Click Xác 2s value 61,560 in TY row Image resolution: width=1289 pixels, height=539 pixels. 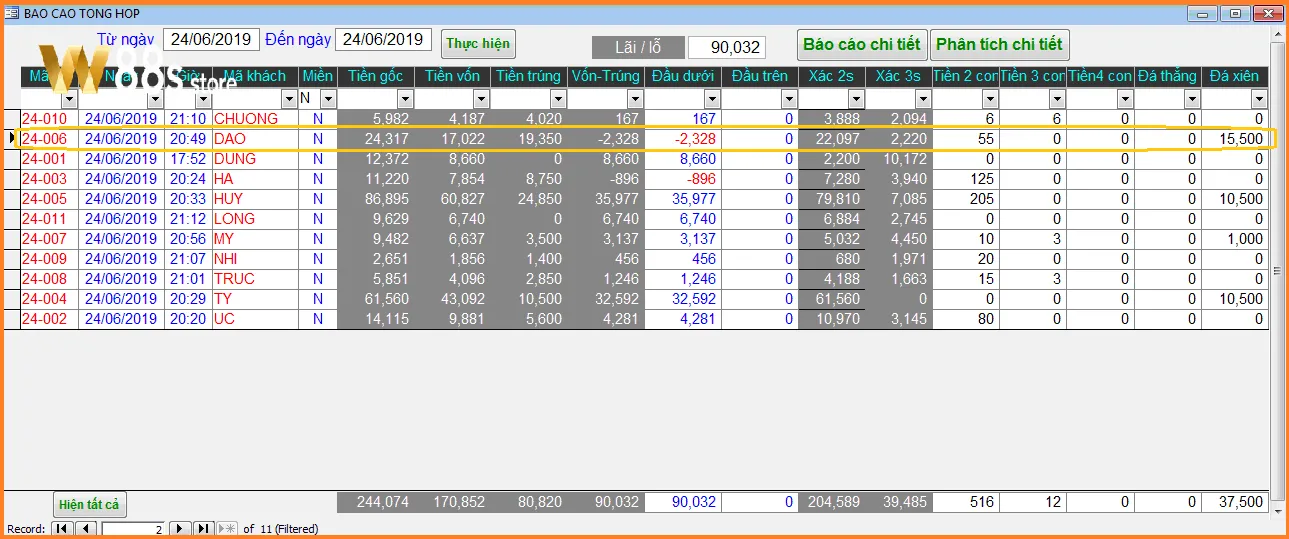tap(837, 299)
